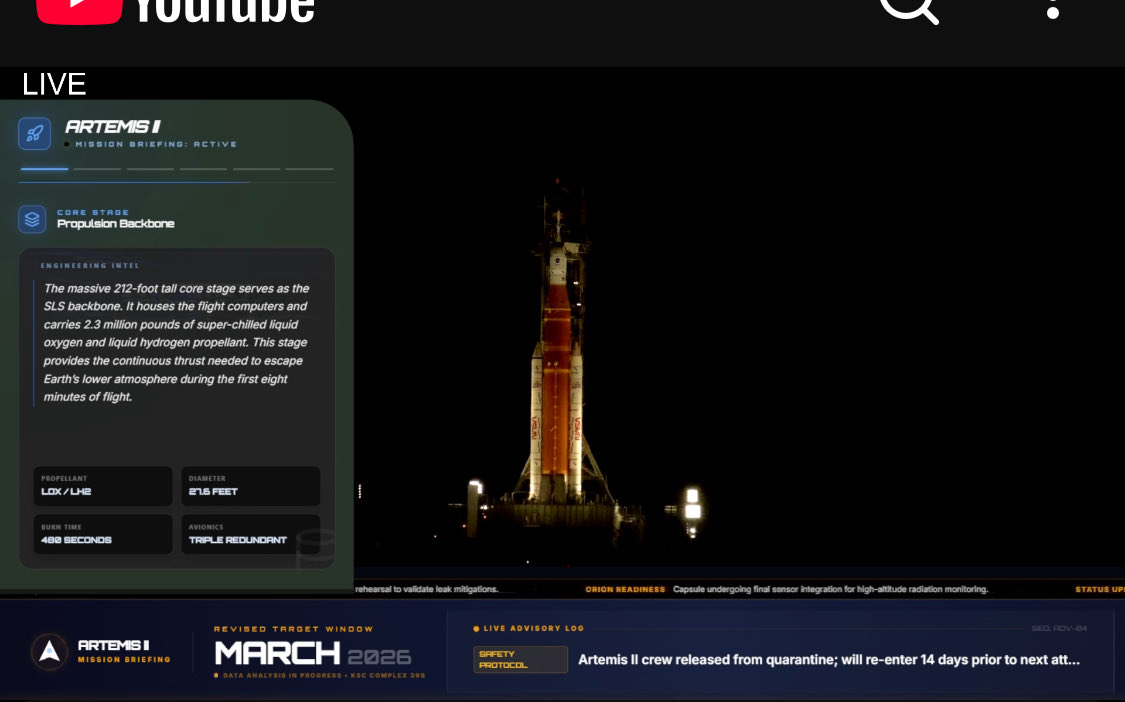Click the 'Orion Readiness' ticker label
The width and height of the screenshot is (1125, 702).
(625, 589)
